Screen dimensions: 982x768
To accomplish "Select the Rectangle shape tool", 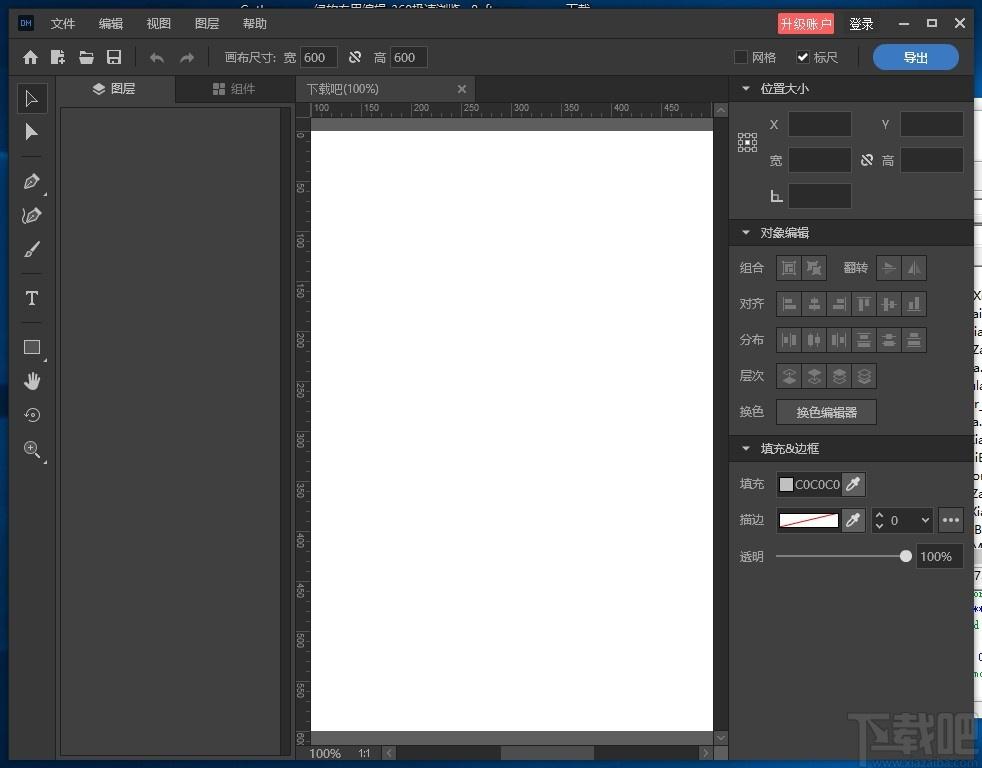I will coord(31,347).
